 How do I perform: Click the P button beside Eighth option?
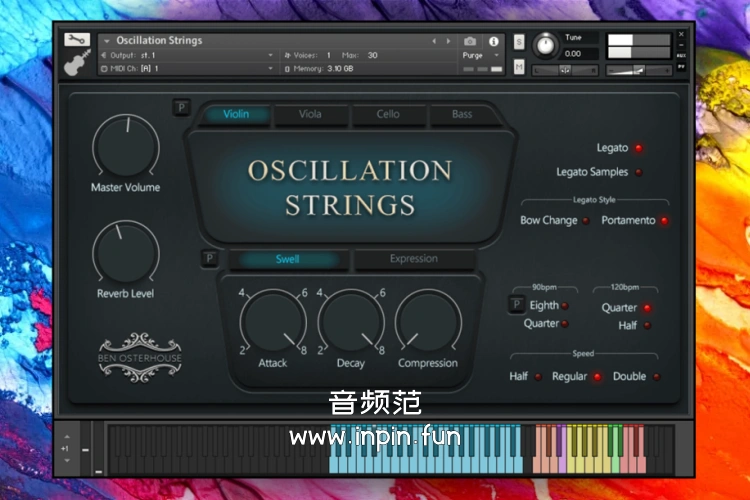point(516,304)
